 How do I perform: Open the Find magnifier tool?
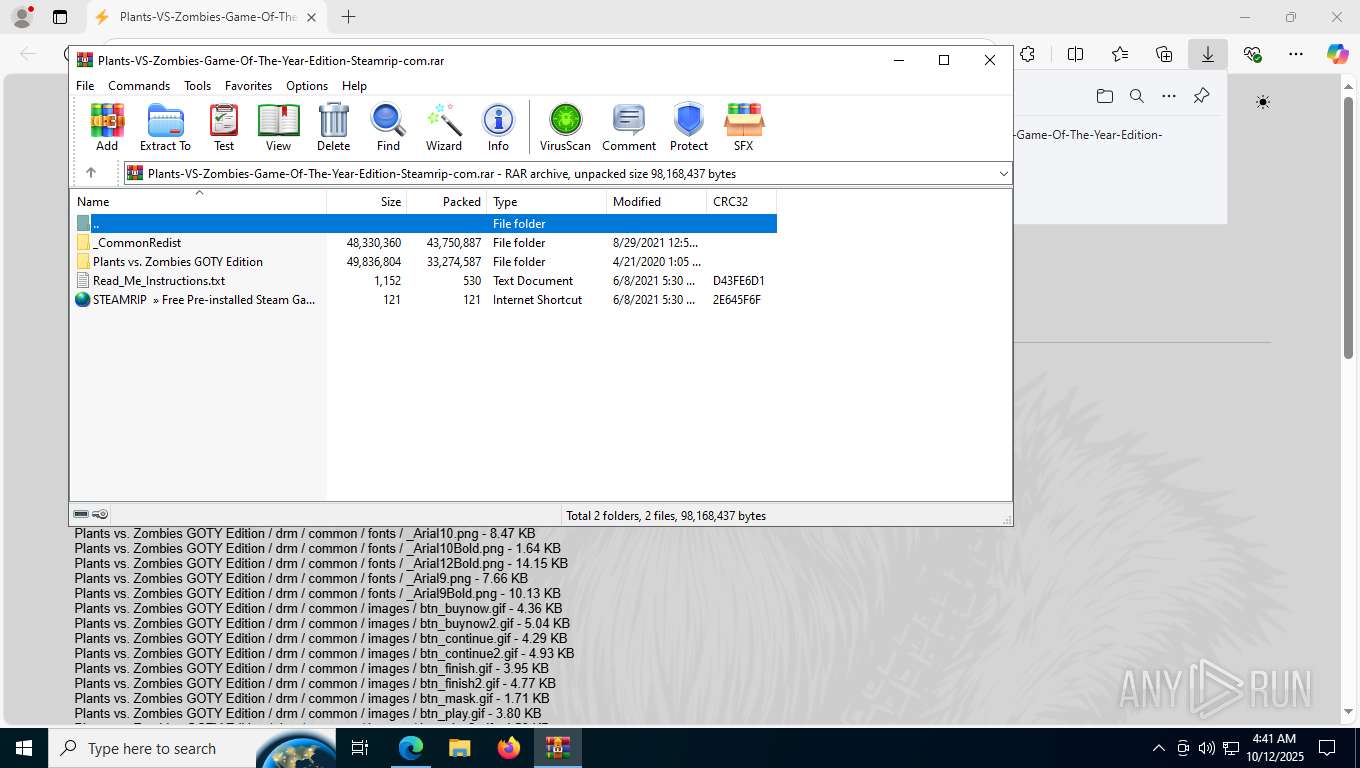click(x=388, y=127)
